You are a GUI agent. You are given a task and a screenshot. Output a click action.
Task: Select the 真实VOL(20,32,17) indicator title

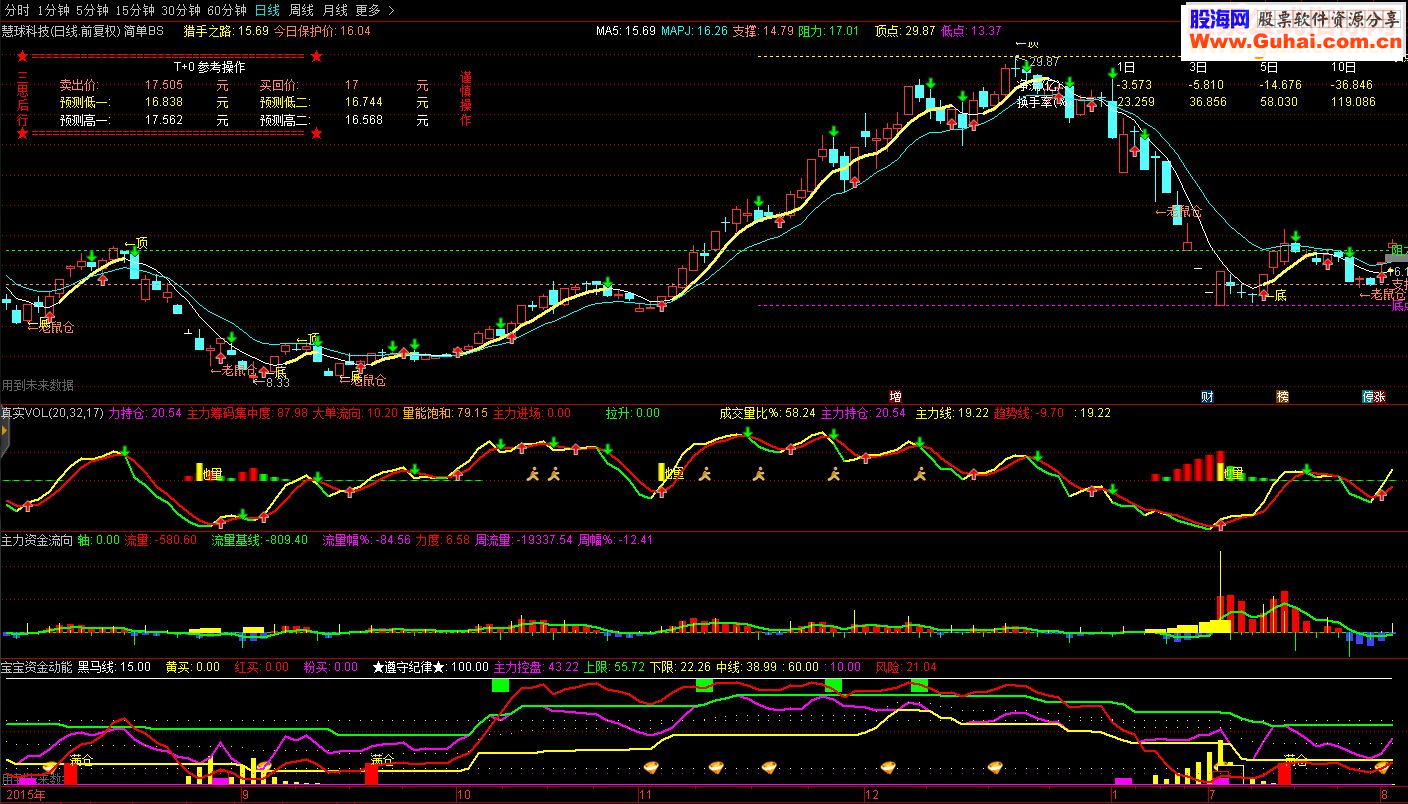click(53, 413)
